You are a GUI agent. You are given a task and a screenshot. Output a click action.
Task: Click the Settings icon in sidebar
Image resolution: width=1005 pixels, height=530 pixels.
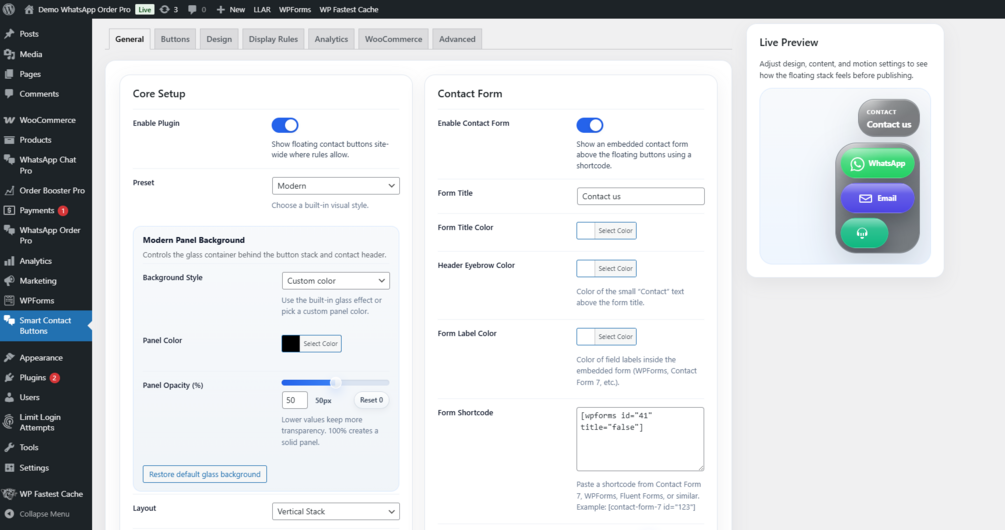9,468
